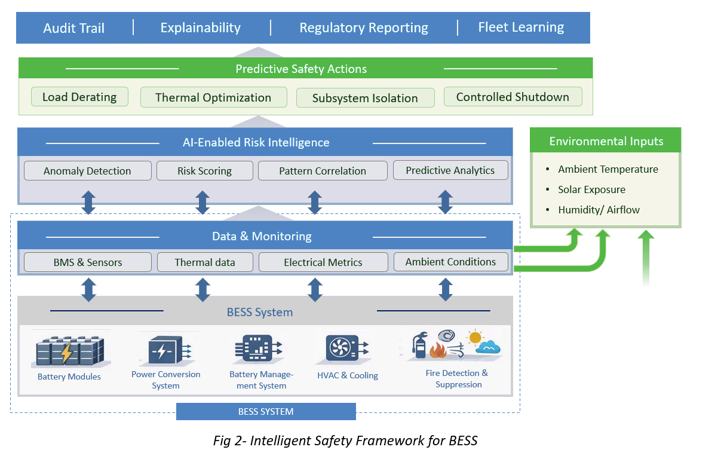
Task: Select the Audit Trail label
Action: (74, 28)
